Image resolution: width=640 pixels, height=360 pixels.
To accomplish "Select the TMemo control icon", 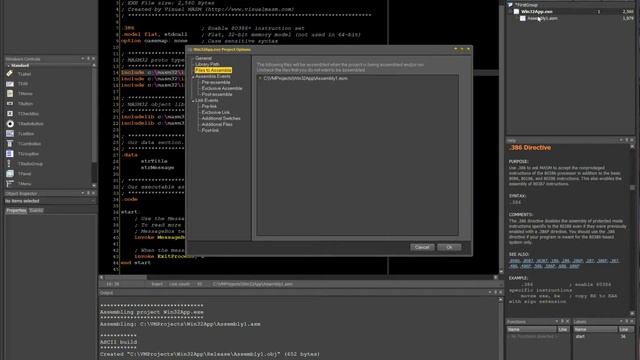I will [x=10, y=93].
